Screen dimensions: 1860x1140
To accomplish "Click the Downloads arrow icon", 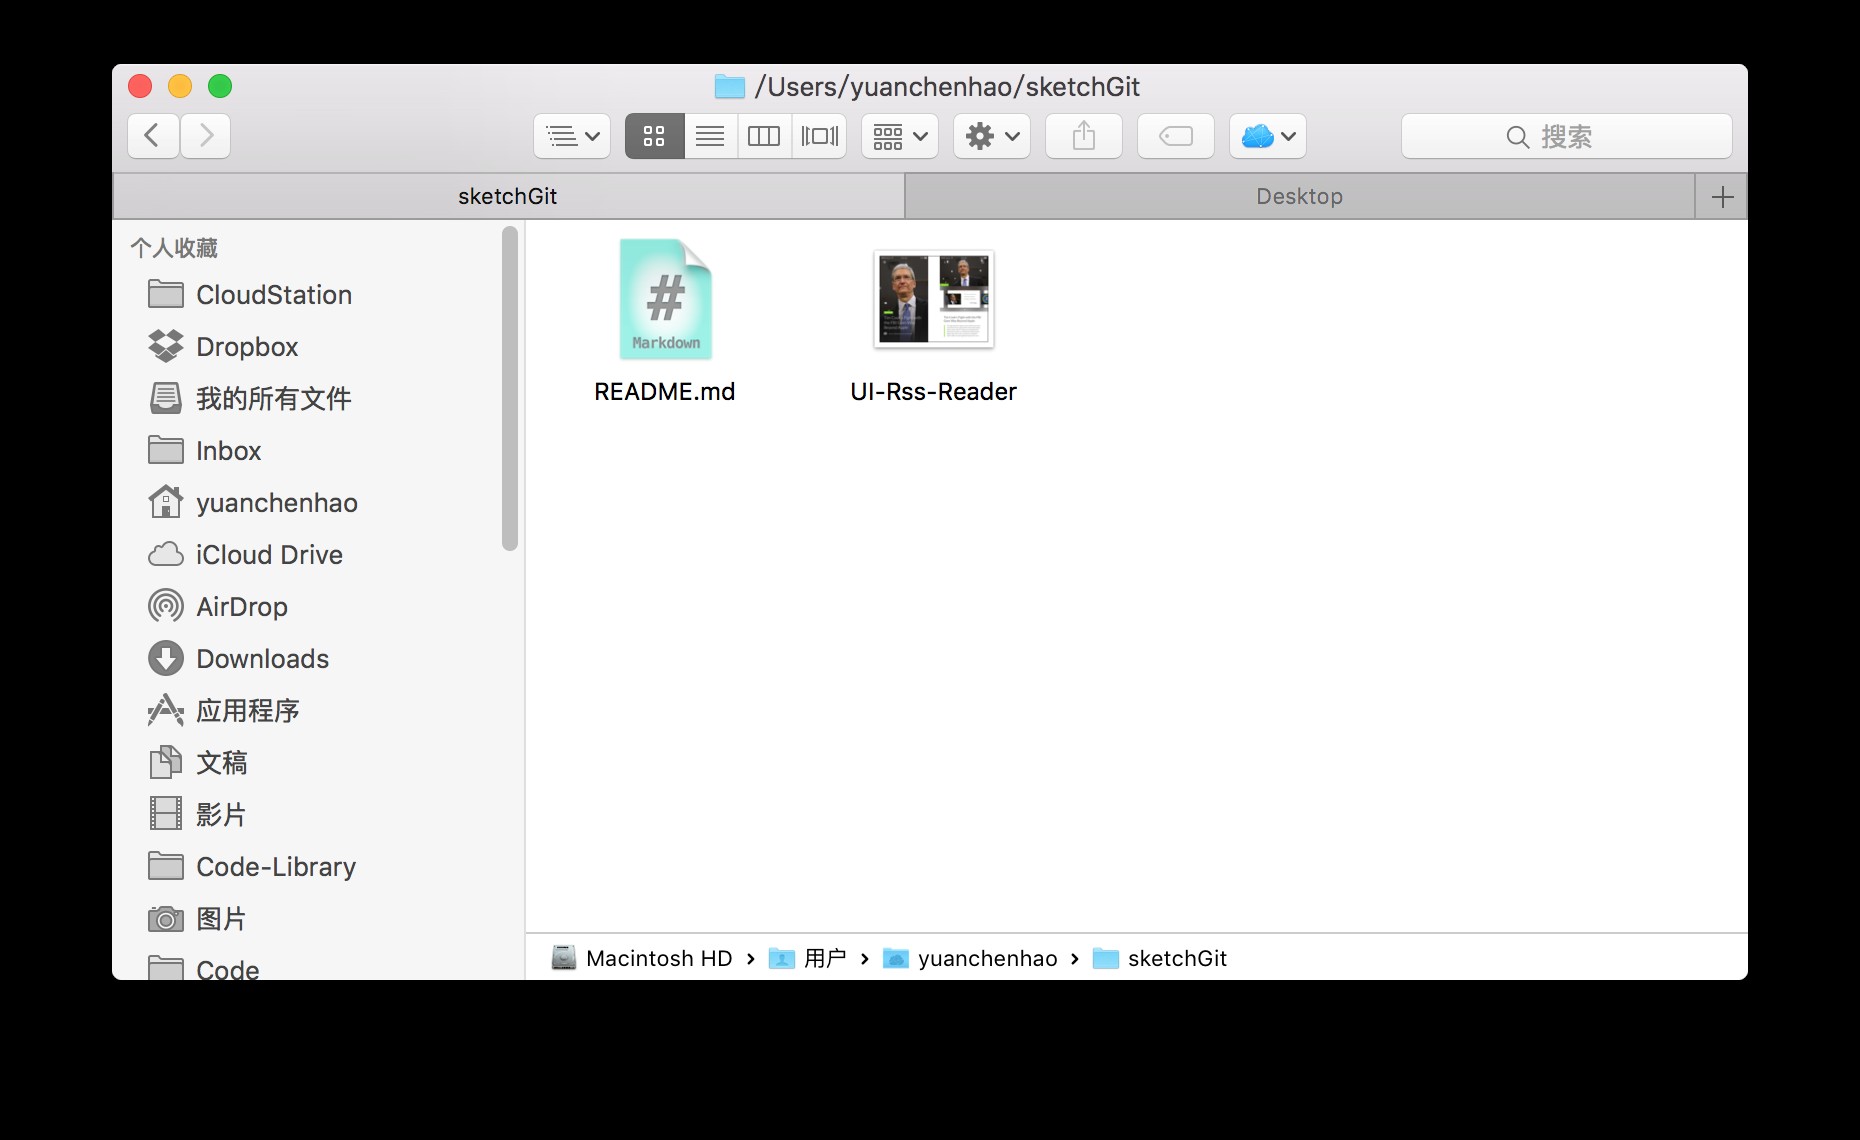I will pos(166,658).
